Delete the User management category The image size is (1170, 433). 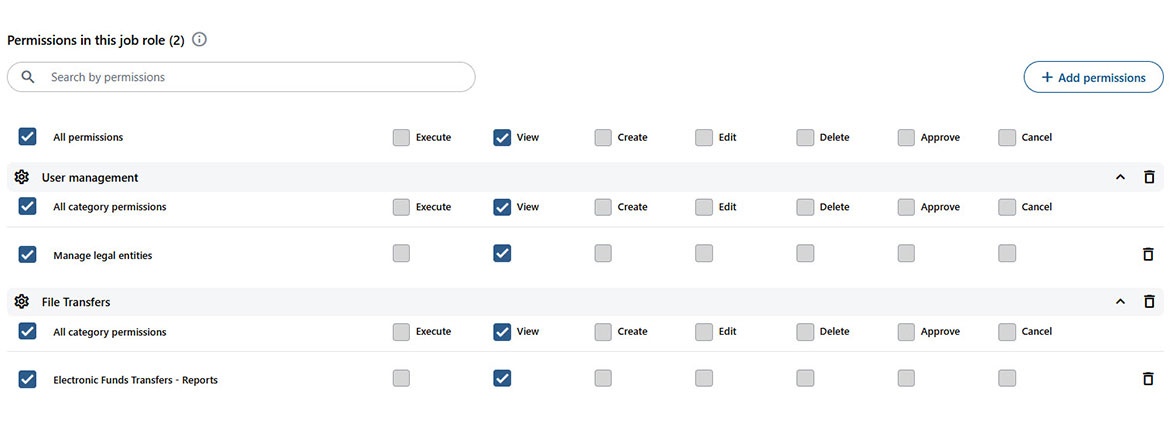(x=1149, y=177)
